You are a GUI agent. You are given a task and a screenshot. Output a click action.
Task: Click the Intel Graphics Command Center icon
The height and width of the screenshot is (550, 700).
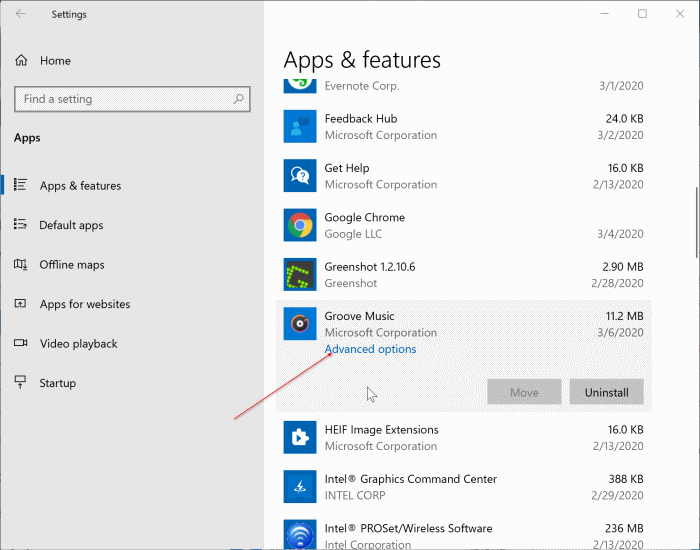(x=300, y=487)
